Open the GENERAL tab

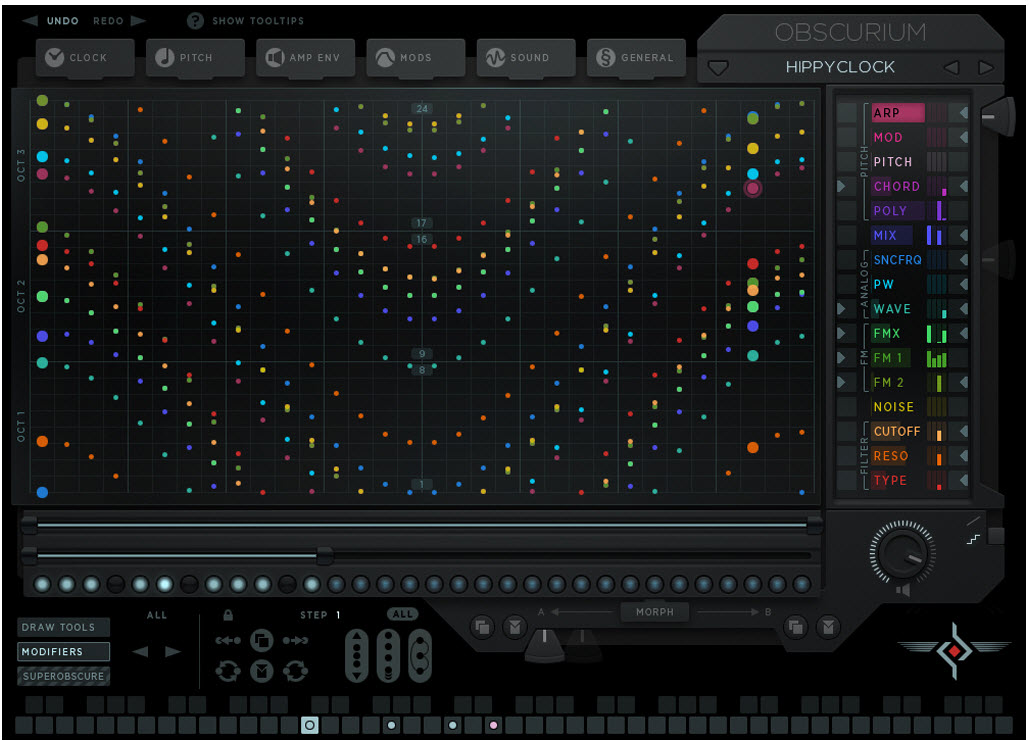click(x=637, y=58)
